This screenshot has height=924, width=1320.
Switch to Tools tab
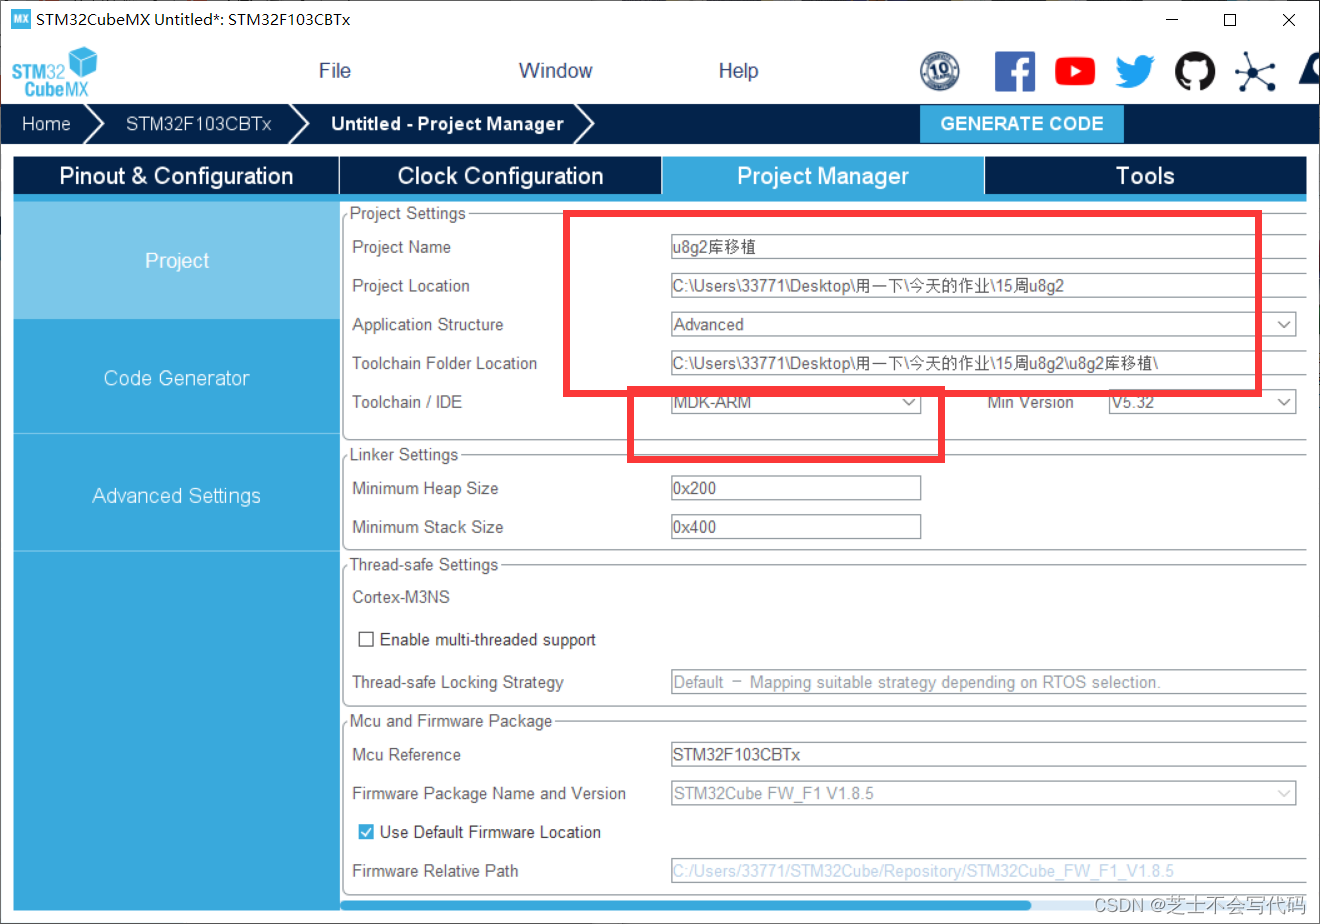coord(1145,176)
